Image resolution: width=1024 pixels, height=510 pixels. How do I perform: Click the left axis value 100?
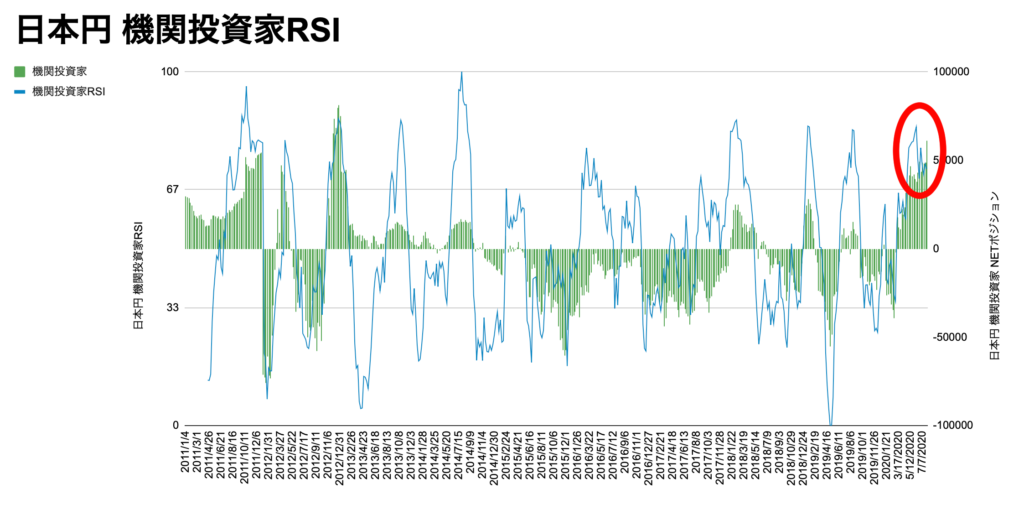coord(168,72)
